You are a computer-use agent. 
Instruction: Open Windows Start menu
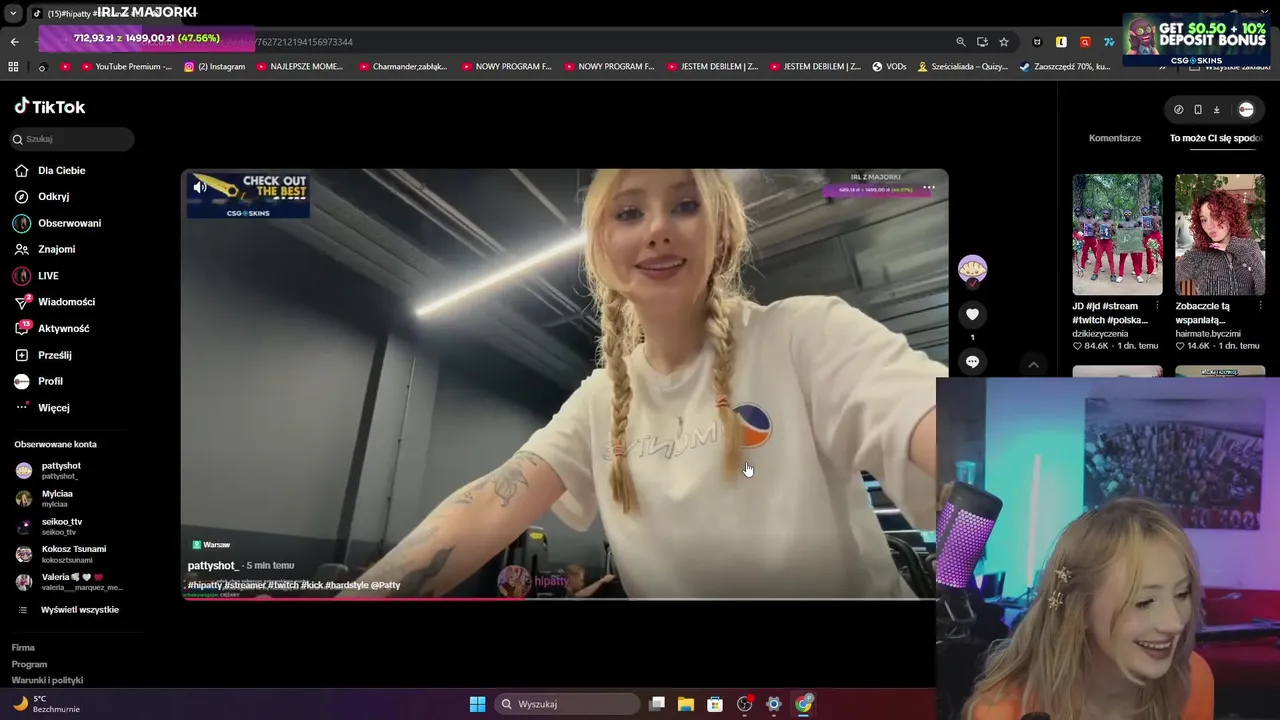pyautogui.click(x=478, y=704)
